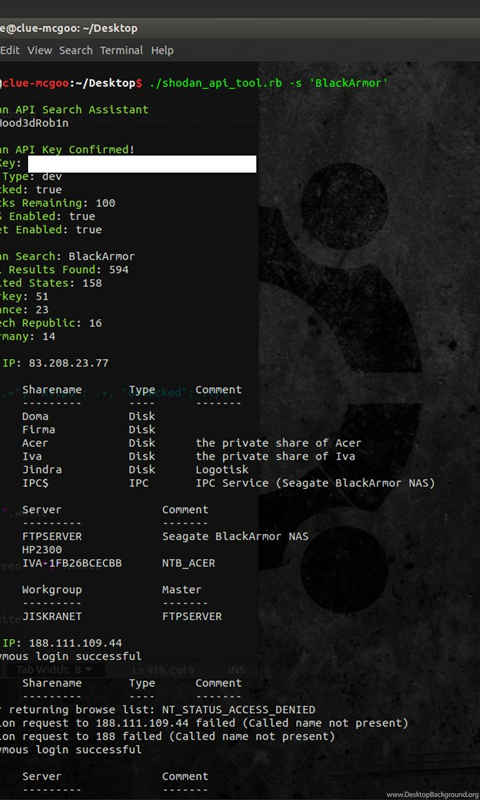
Task: Click the INS indicator in editor status bar
Action: point(237,670)
